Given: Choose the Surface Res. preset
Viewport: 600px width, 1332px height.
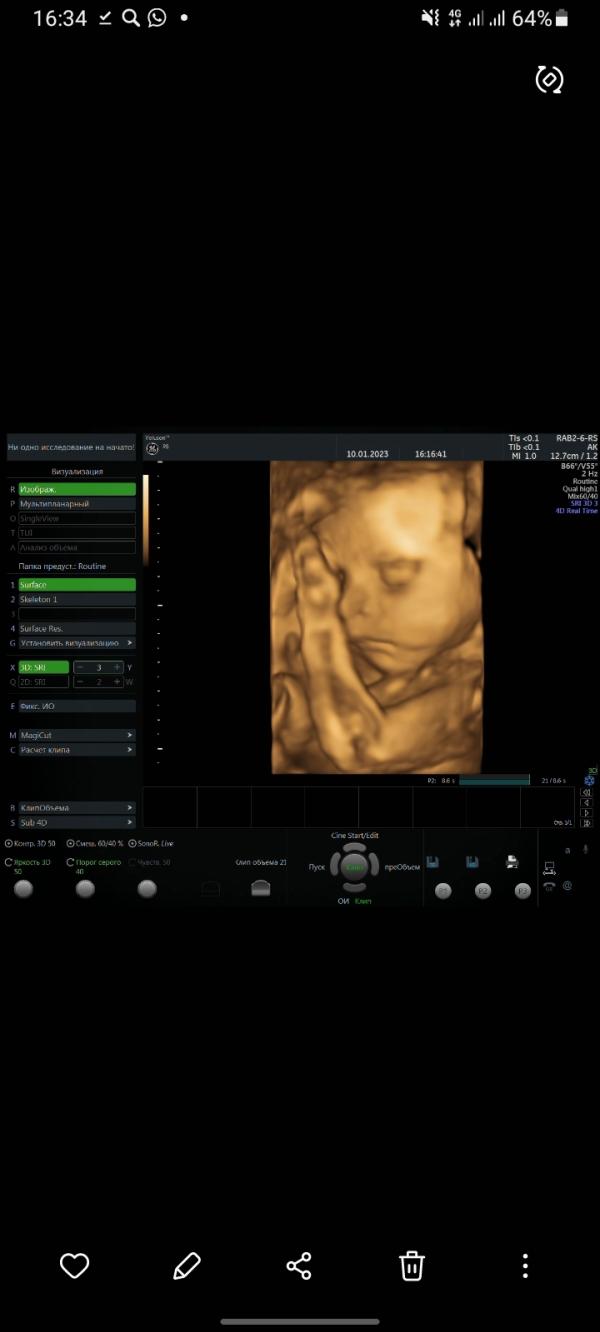Looking at the screenshot, I should click(77, 628).
